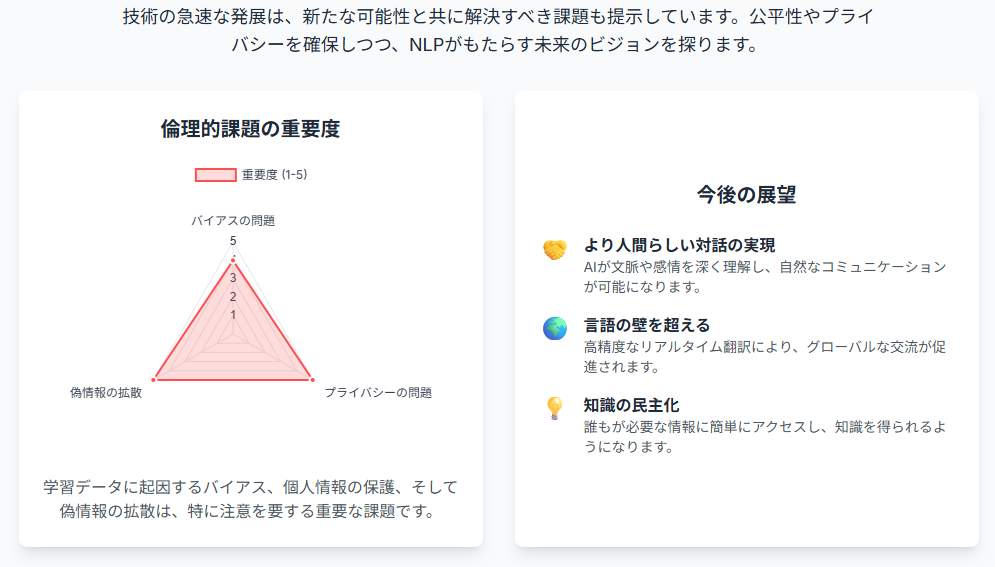Image resolution: width=995 pixels, height=567 pixels.
Task: Click the intro paragraph starting with 技術の急速な発展
Action: pyautogui.click(x=497, y=30)
